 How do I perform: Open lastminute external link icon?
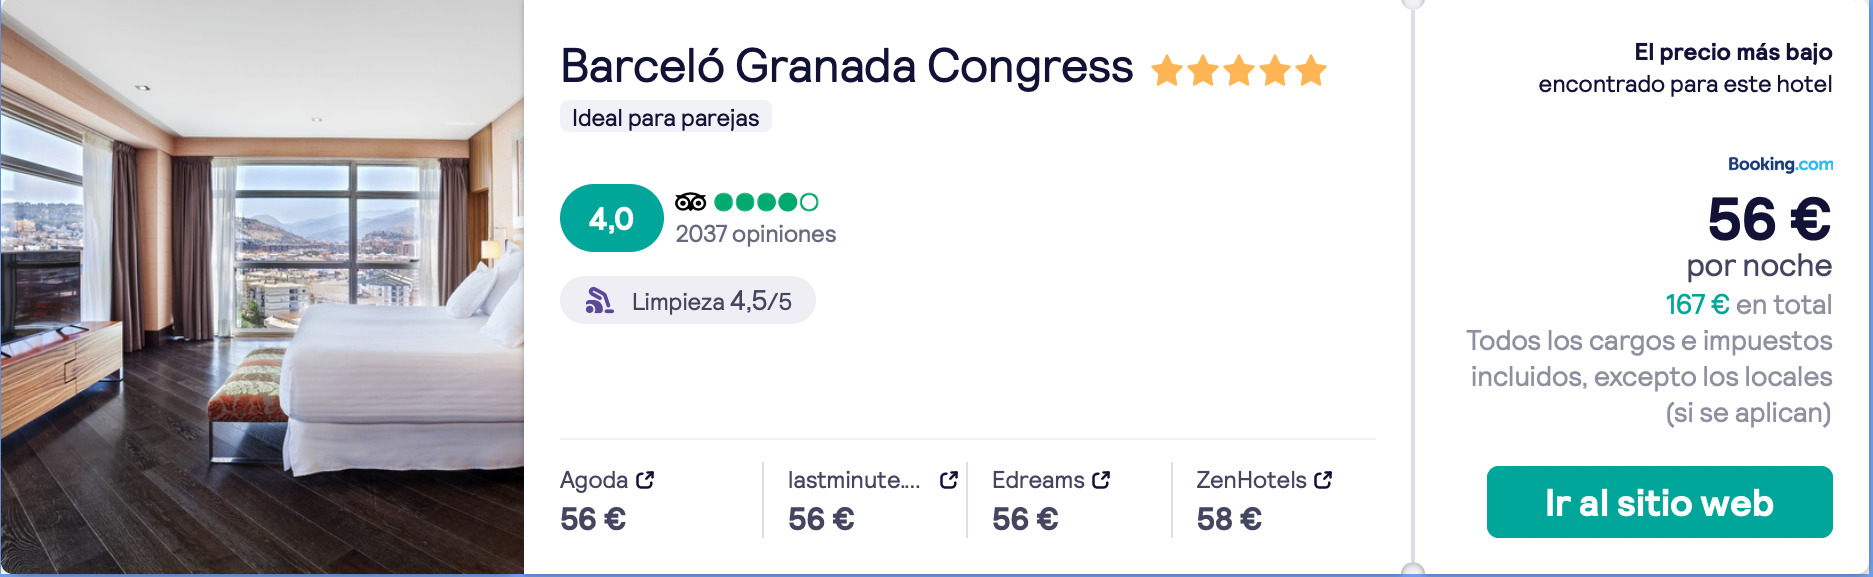point(949,480)
